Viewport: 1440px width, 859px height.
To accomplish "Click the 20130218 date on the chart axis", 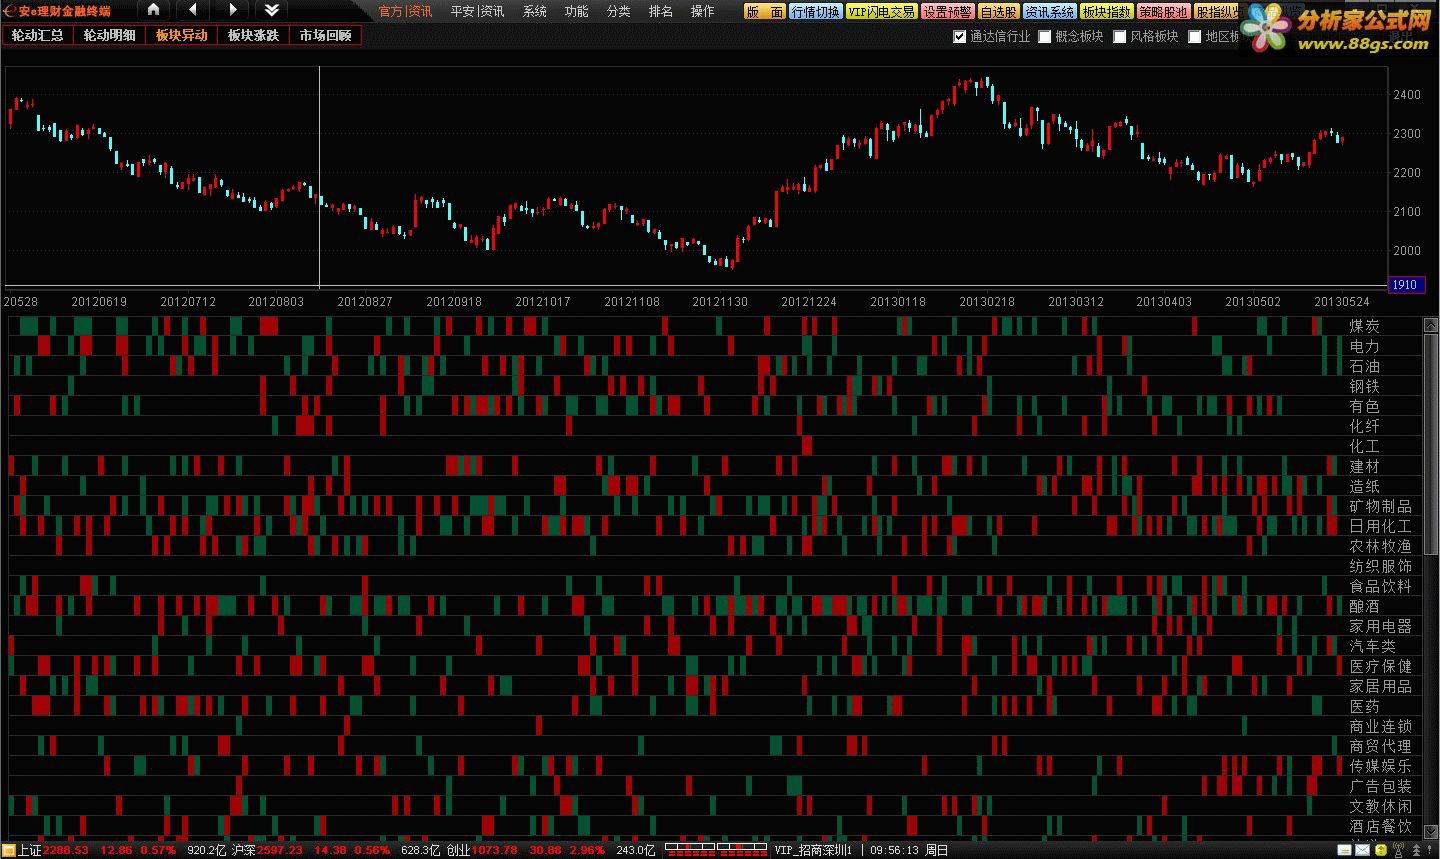I will coord(987,301).
